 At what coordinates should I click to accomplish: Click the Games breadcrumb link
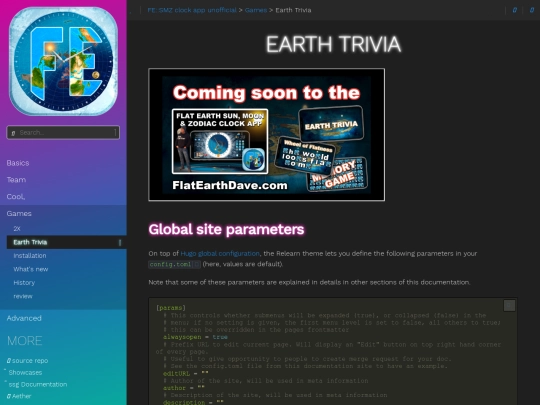[256, 10]
